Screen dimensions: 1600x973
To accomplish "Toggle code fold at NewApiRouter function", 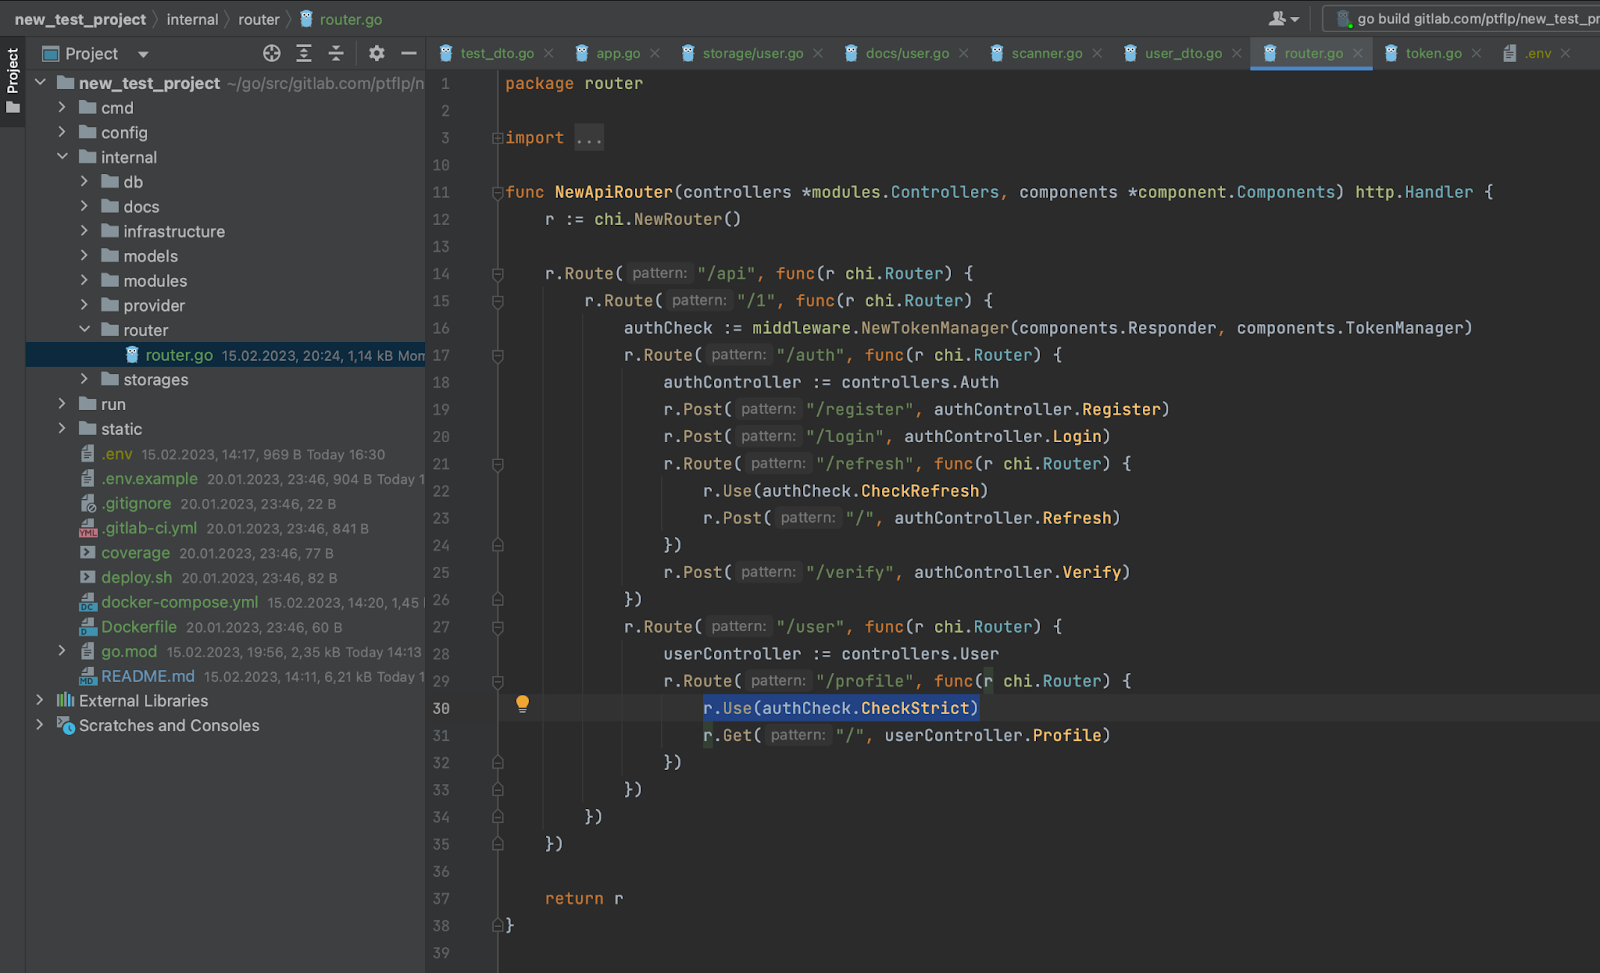I will [x=497, y=193].
